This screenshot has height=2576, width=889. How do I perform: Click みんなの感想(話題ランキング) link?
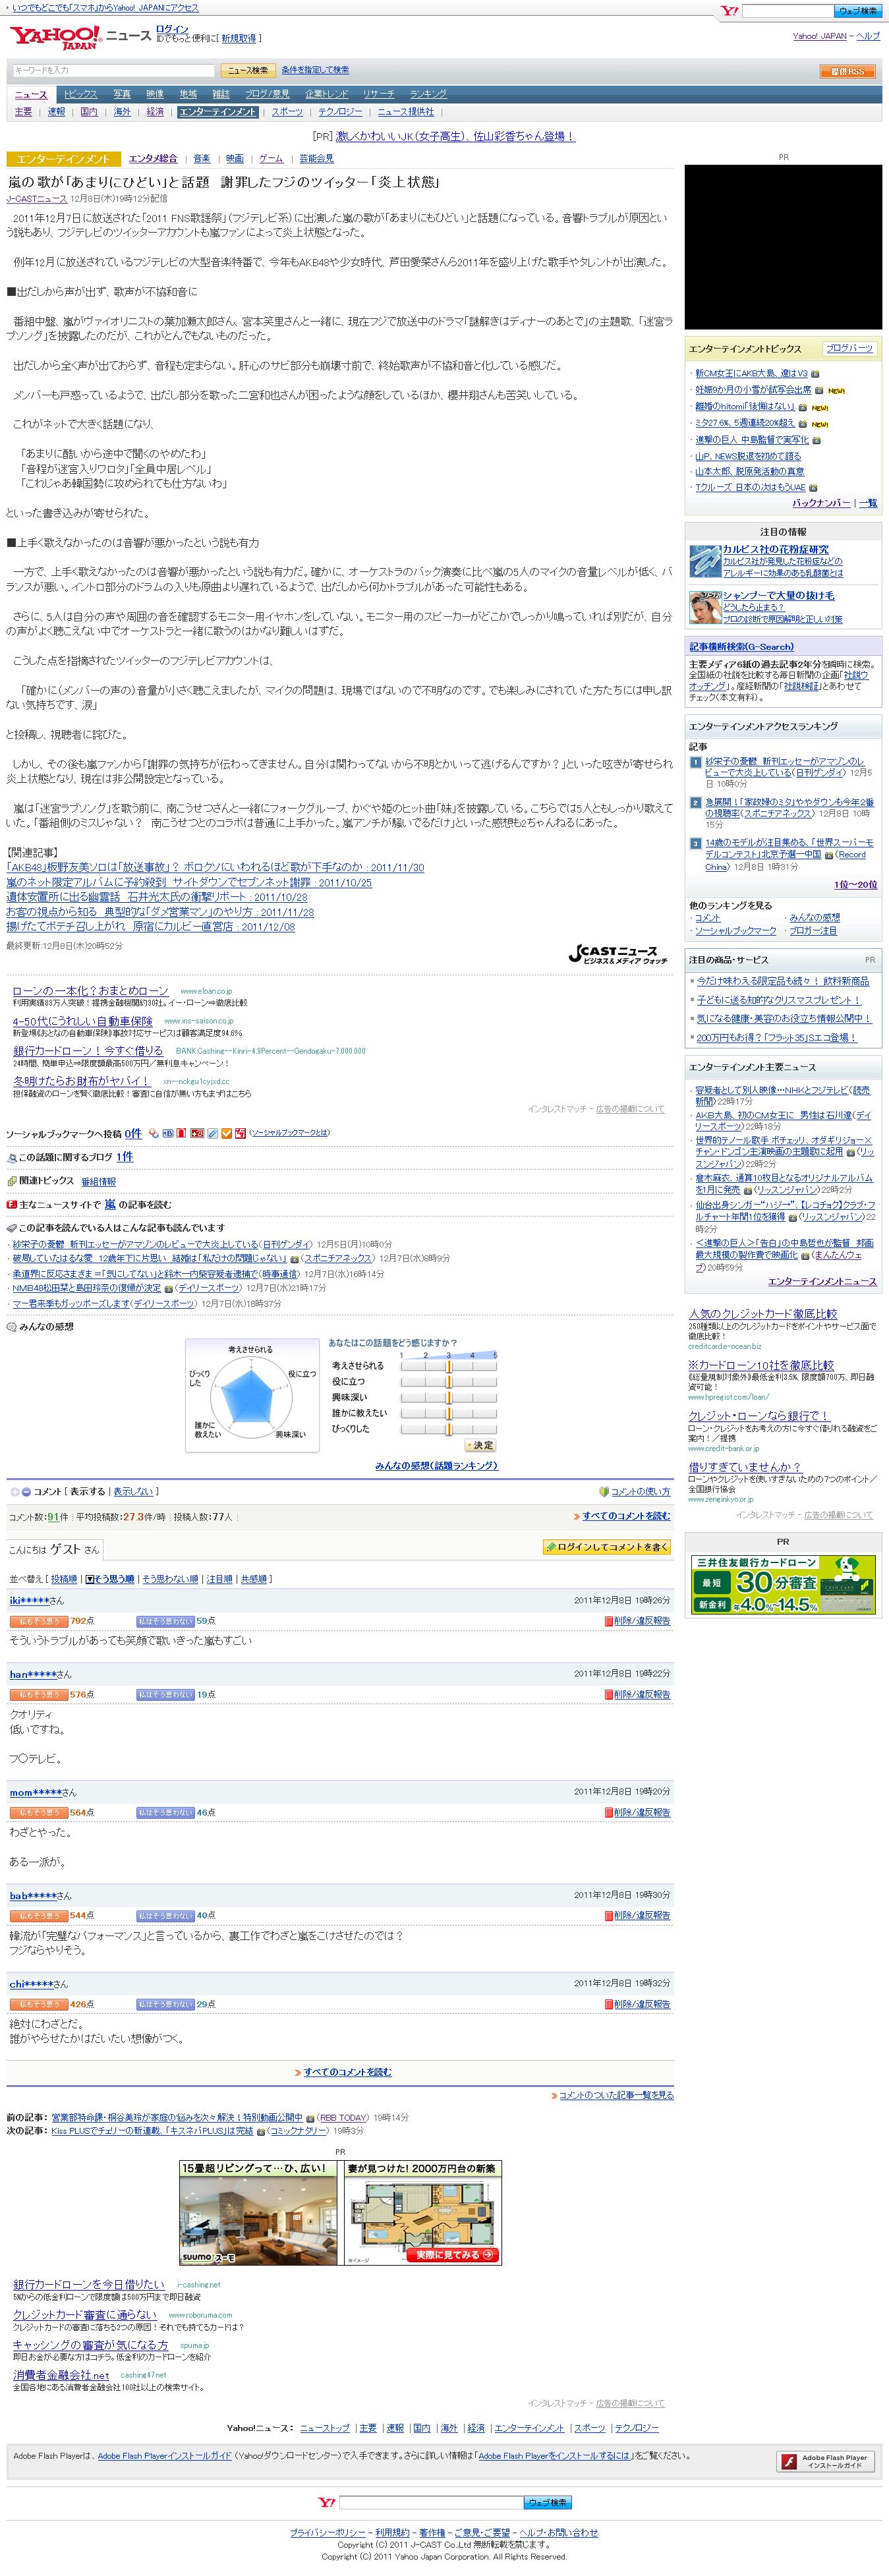[436, 1465]
